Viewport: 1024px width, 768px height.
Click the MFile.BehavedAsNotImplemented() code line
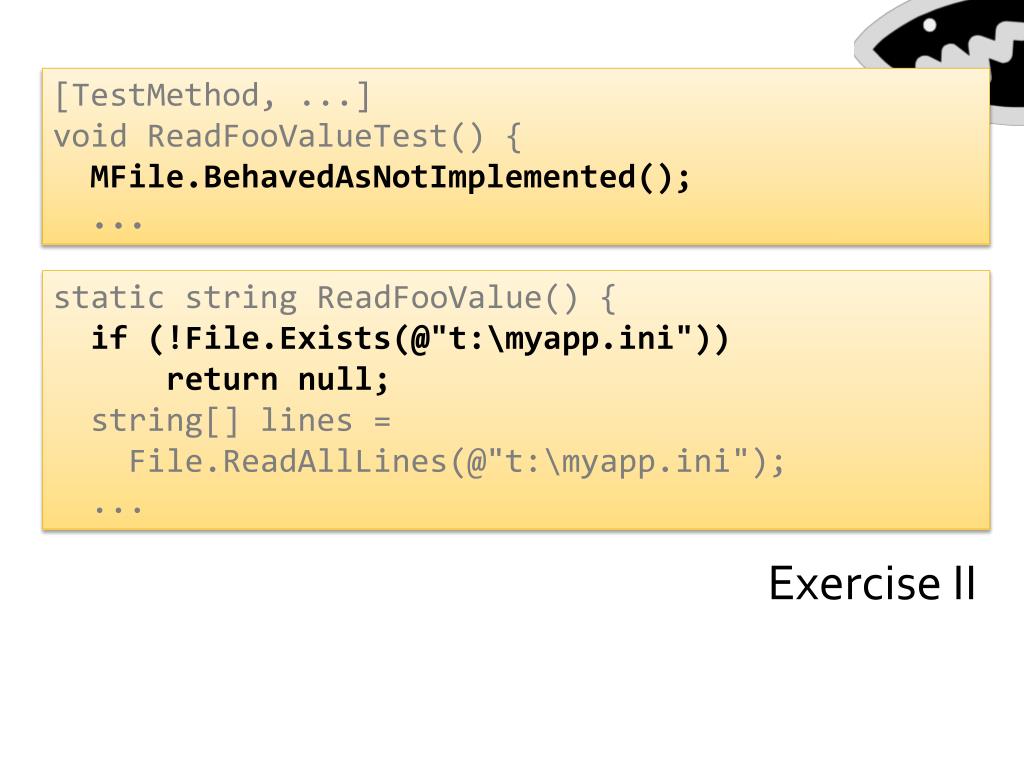pyautogui.click(x=390, y=177)
